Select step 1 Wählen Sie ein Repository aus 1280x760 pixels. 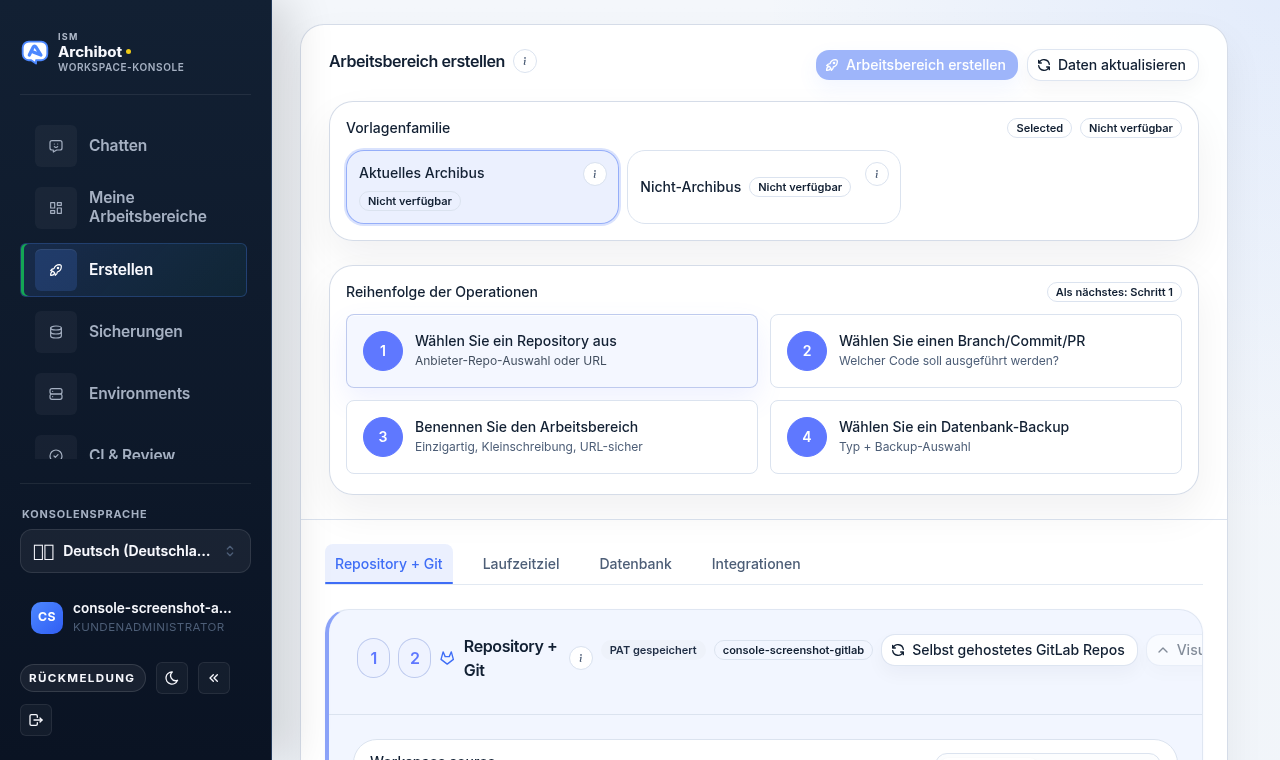(552, 351)
